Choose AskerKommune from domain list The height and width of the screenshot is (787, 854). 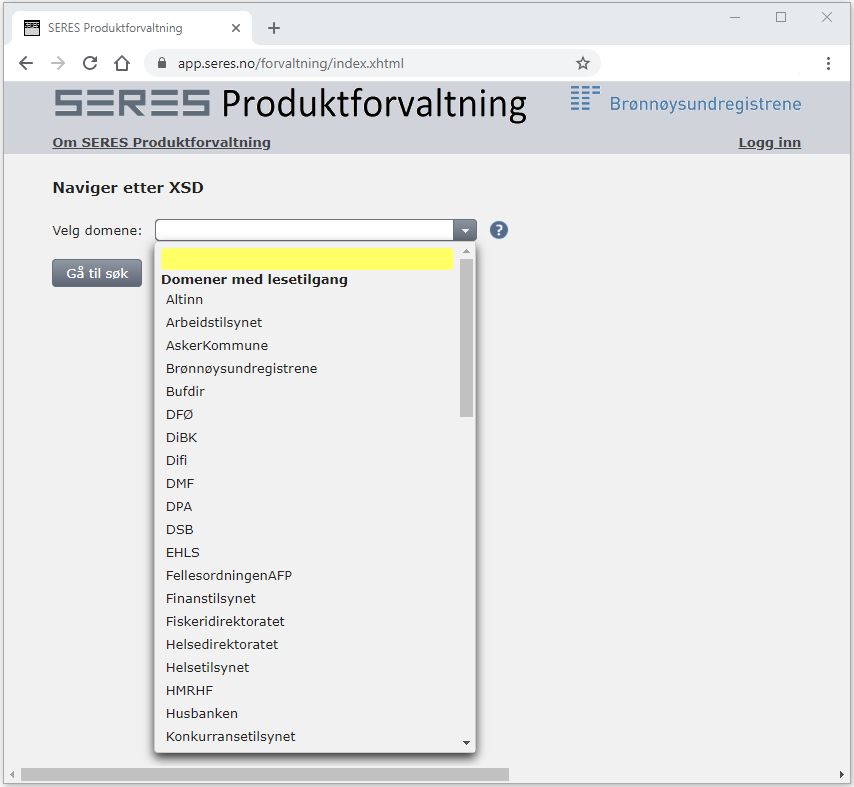307,345
